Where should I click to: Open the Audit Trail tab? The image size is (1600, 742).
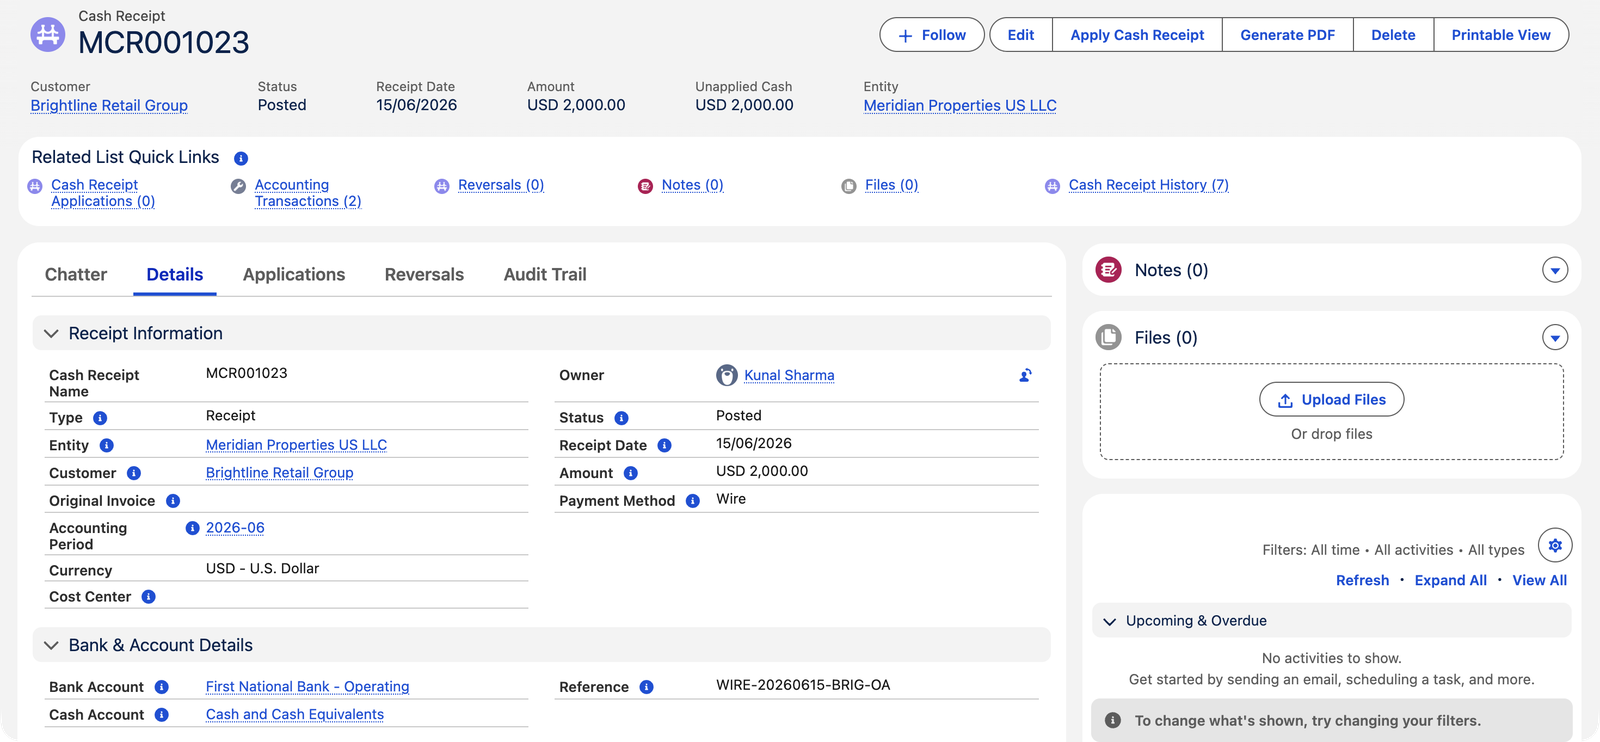545,275
